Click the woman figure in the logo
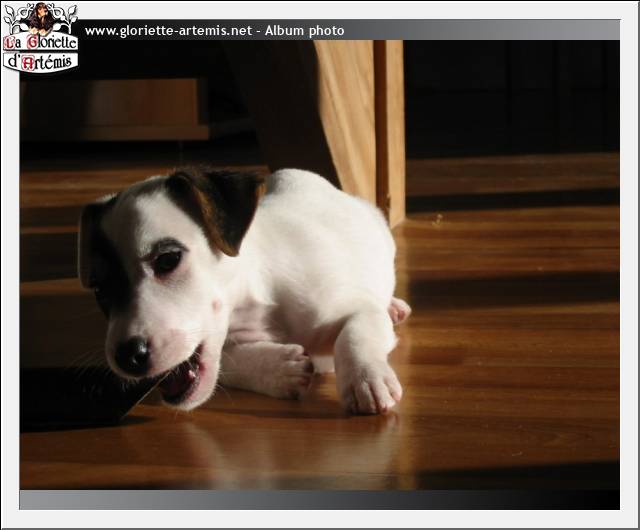The width and height of the screenshot is (640, 530). 40,17
